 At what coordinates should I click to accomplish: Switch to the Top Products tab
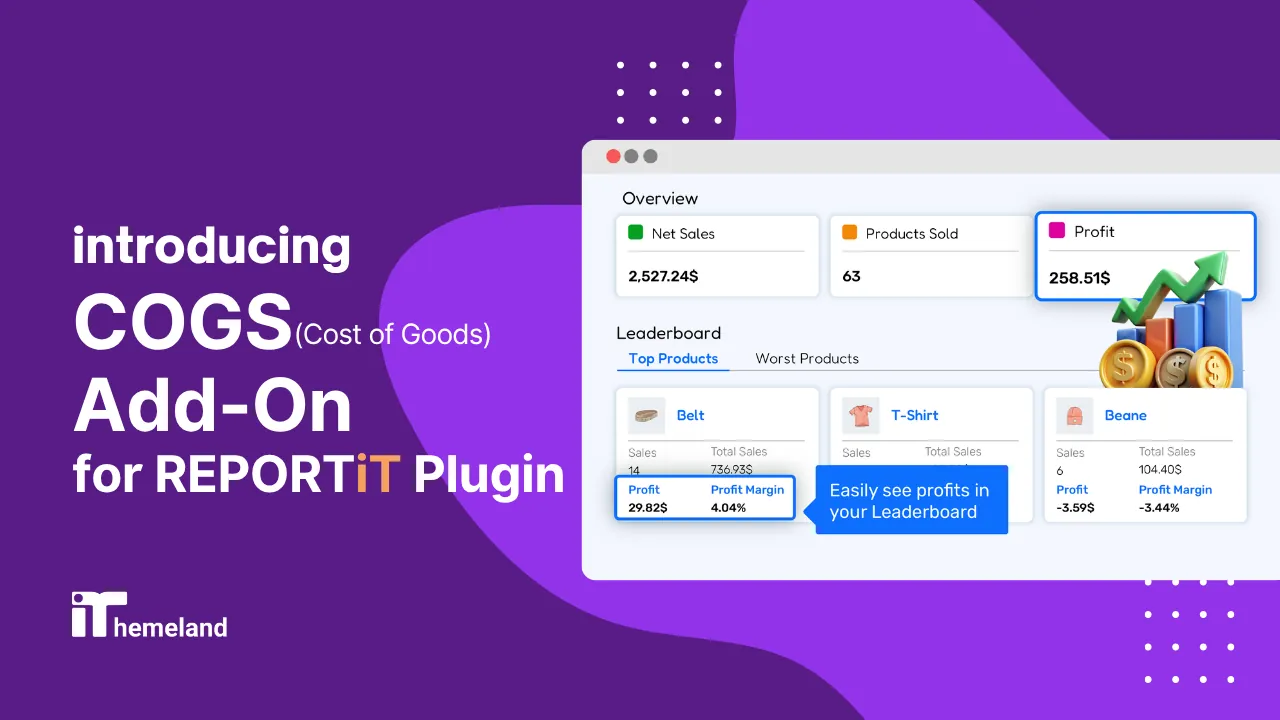[x=673, y=358]
